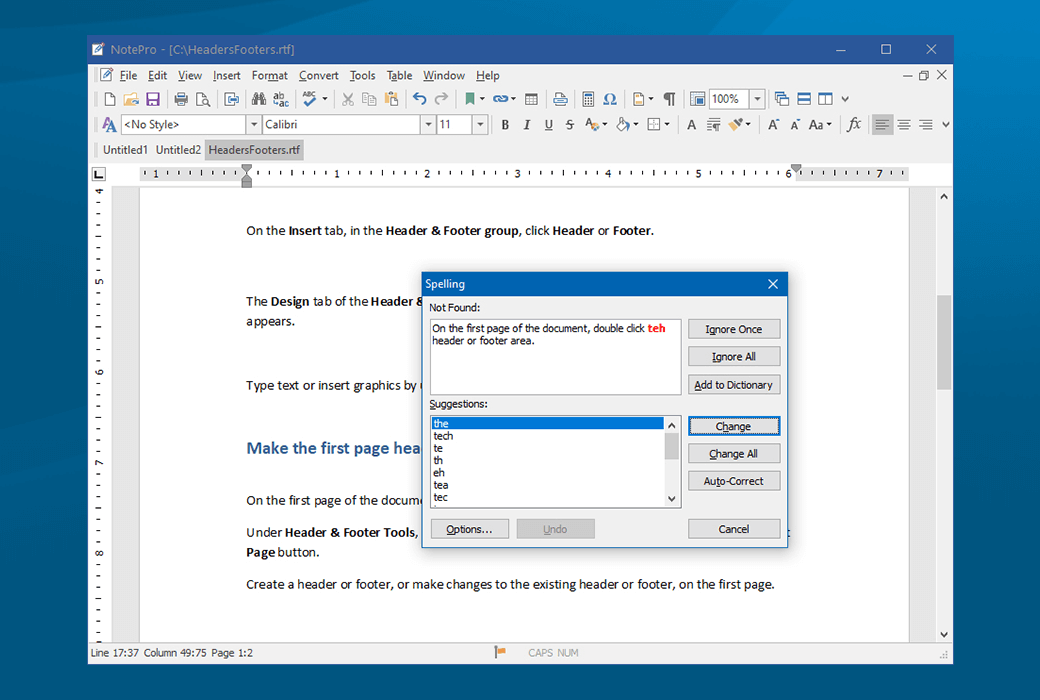1040x700 pixels.
Task: Insert a table using the table icon
Action: tap(531, 100)
